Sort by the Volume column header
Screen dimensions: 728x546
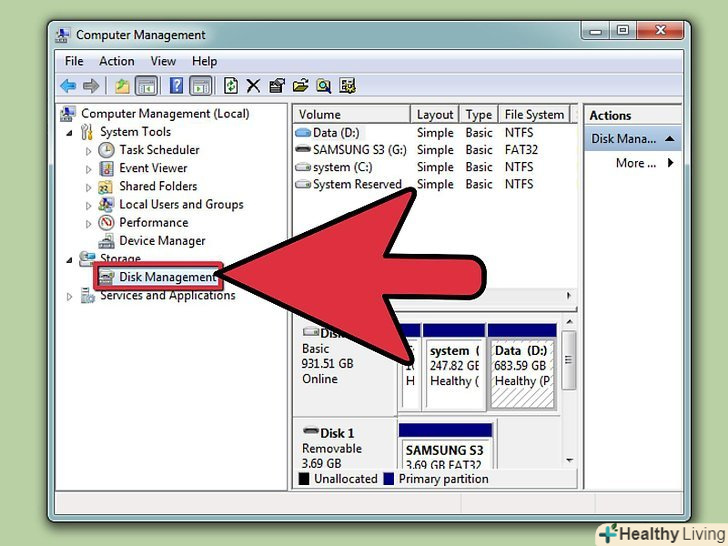coord(351,114)
